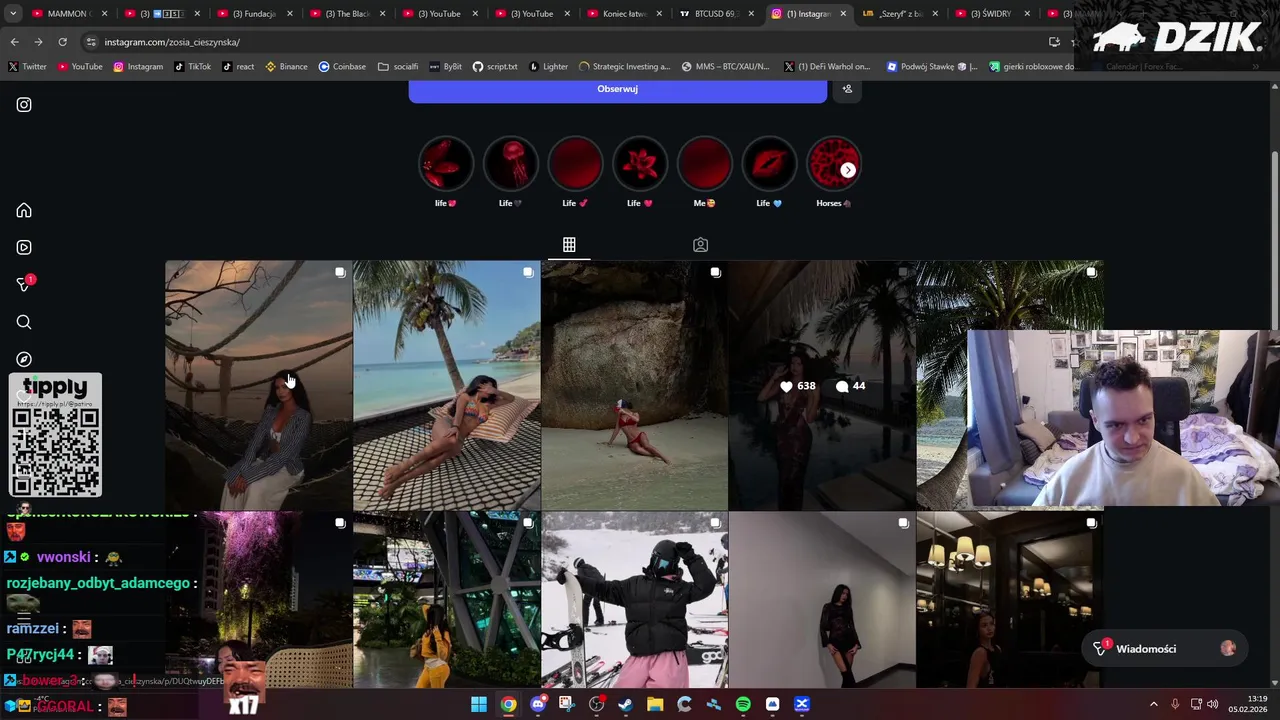Viewport: 1280px width, 720px height.
Task: Switch to the MAMMON browser tab
Action: [x=68, y=14]
